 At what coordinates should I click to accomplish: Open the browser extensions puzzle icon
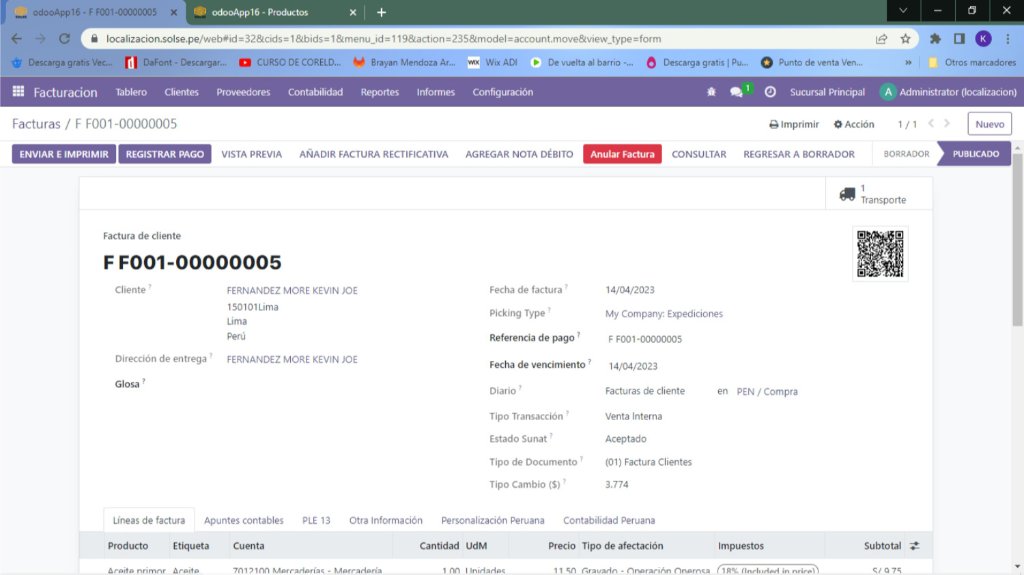click(x=935, y=39)
